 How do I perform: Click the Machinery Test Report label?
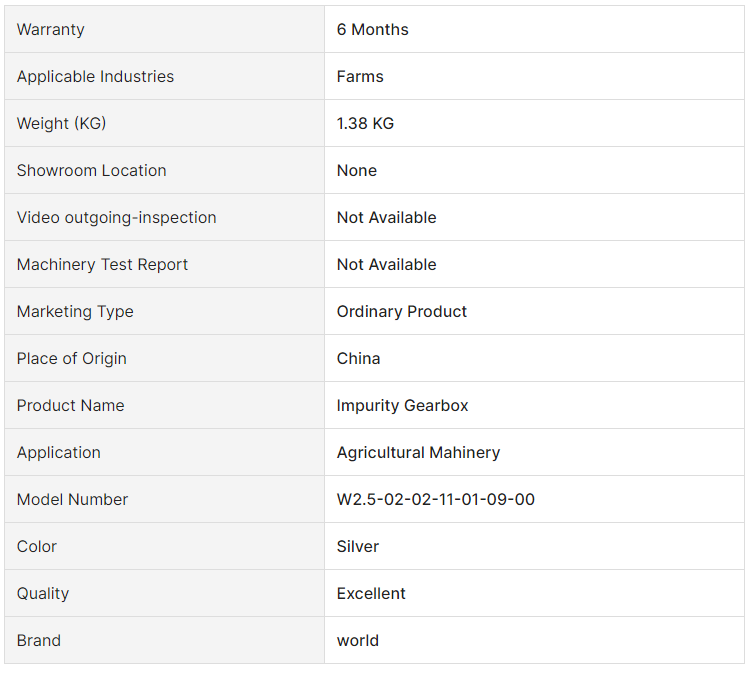coord(102,265)
